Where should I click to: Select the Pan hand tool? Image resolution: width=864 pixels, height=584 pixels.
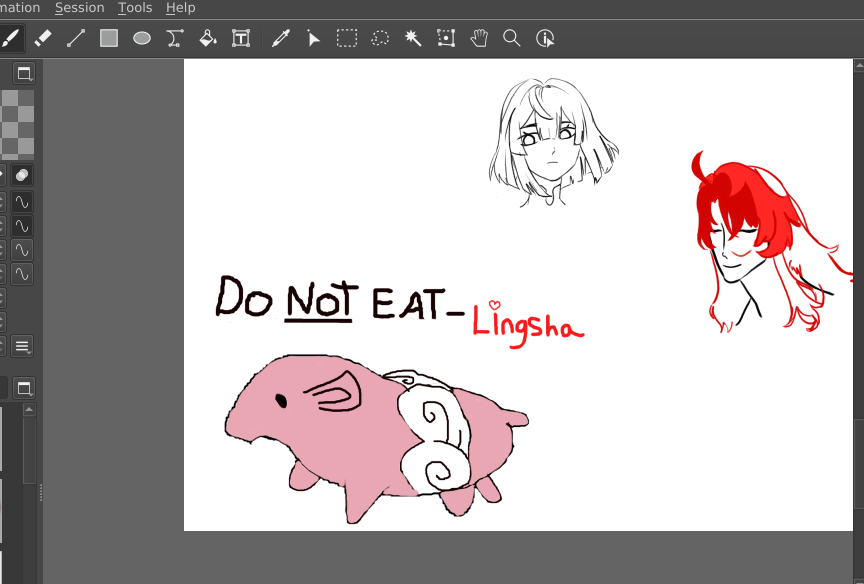click(x=479, y=39)
